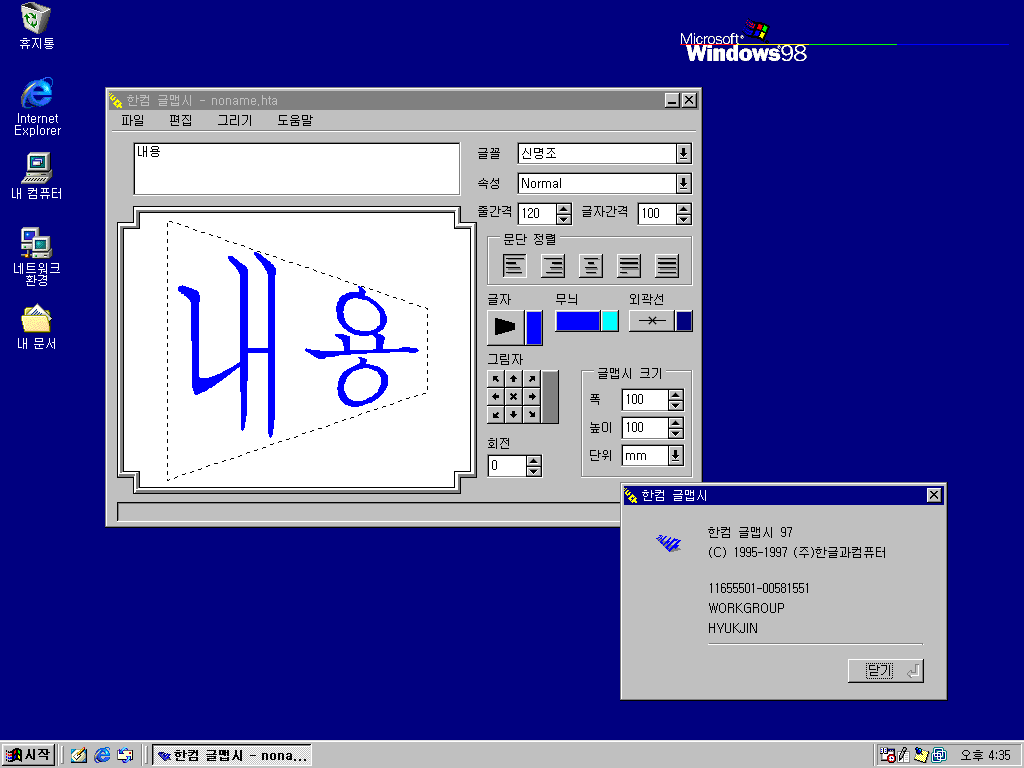This screenshot has width=1024, height=768.
Task: Click the clock showing 오후 4:35
Action: 985,756
